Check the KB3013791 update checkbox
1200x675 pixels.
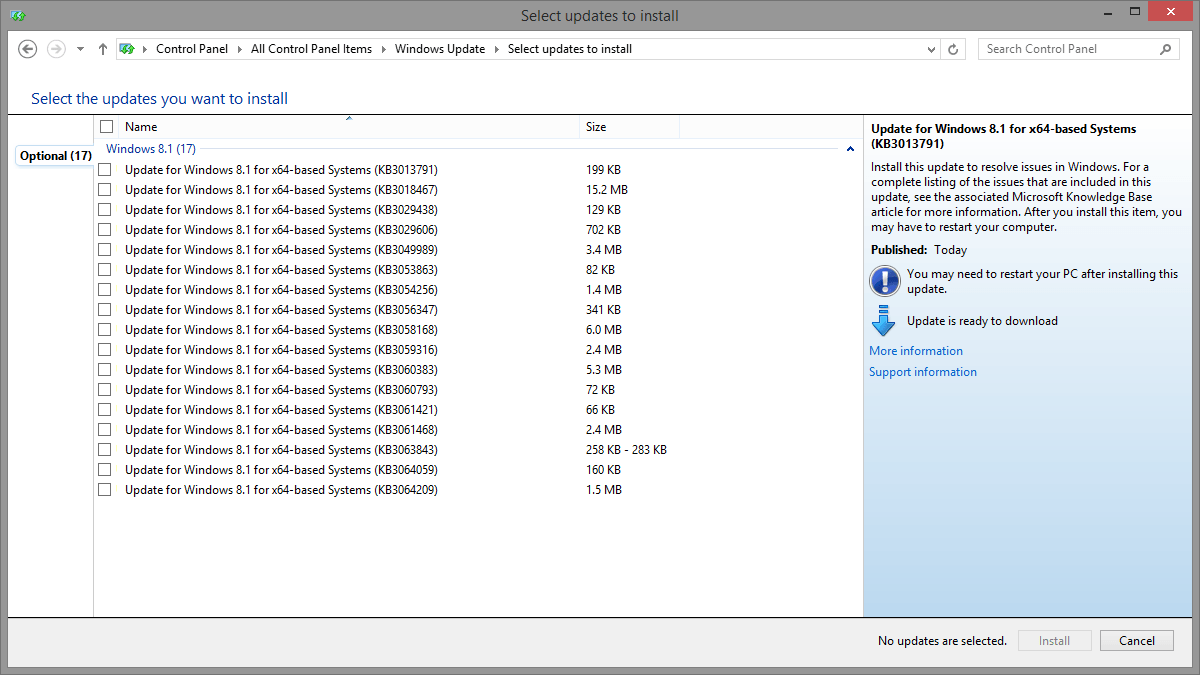[x=105, y=170]
